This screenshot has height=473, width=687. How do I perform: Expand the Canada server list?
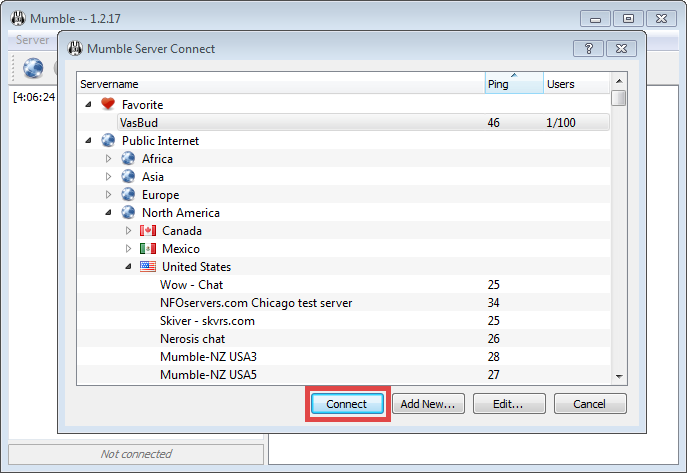(128, 231)
